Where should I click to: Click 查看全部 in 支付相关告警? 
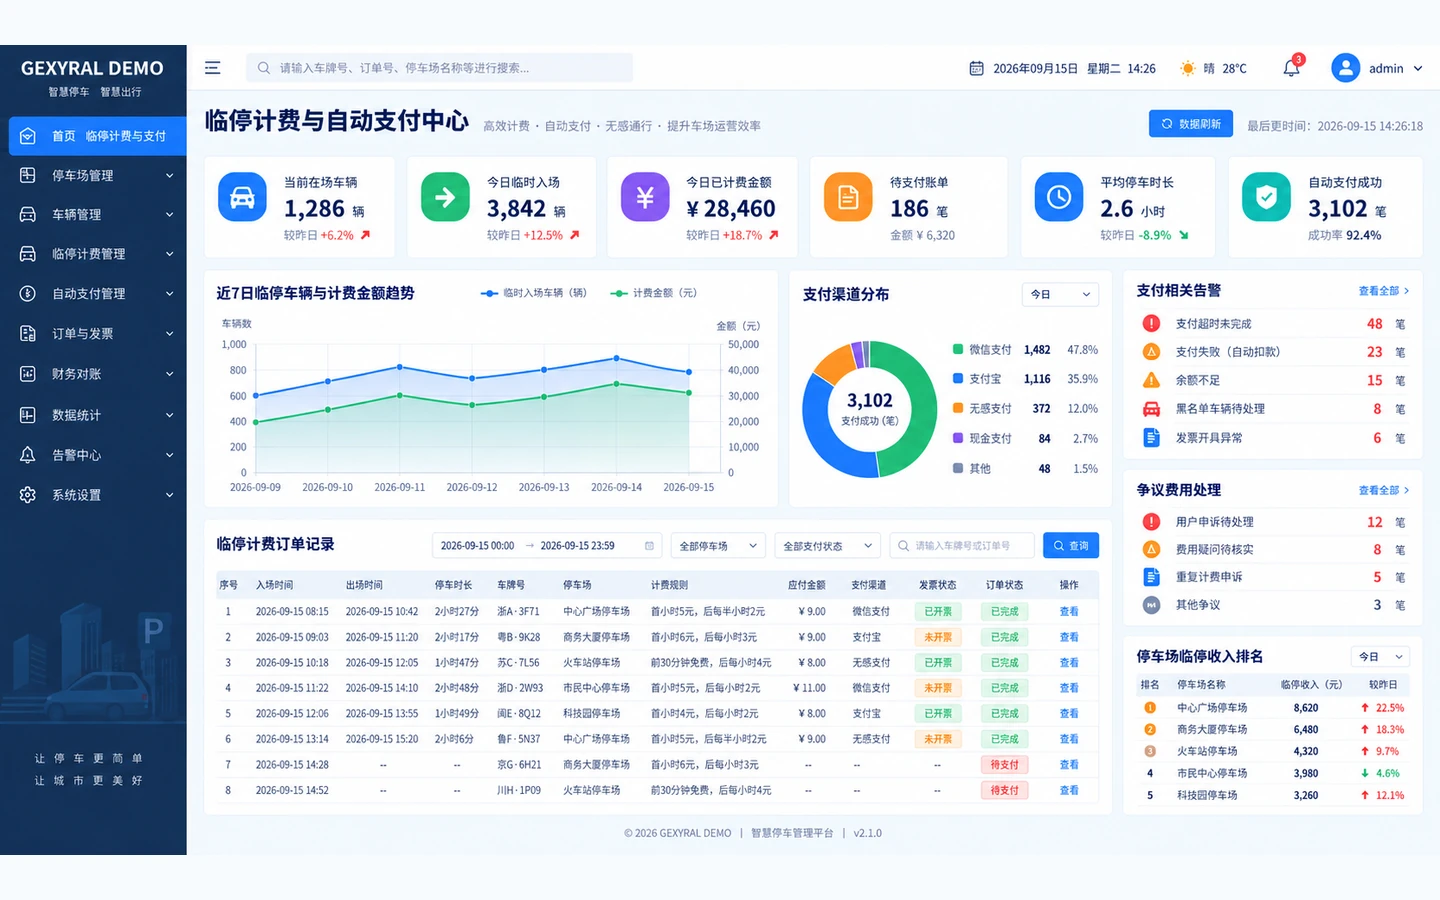point(1384,291)
